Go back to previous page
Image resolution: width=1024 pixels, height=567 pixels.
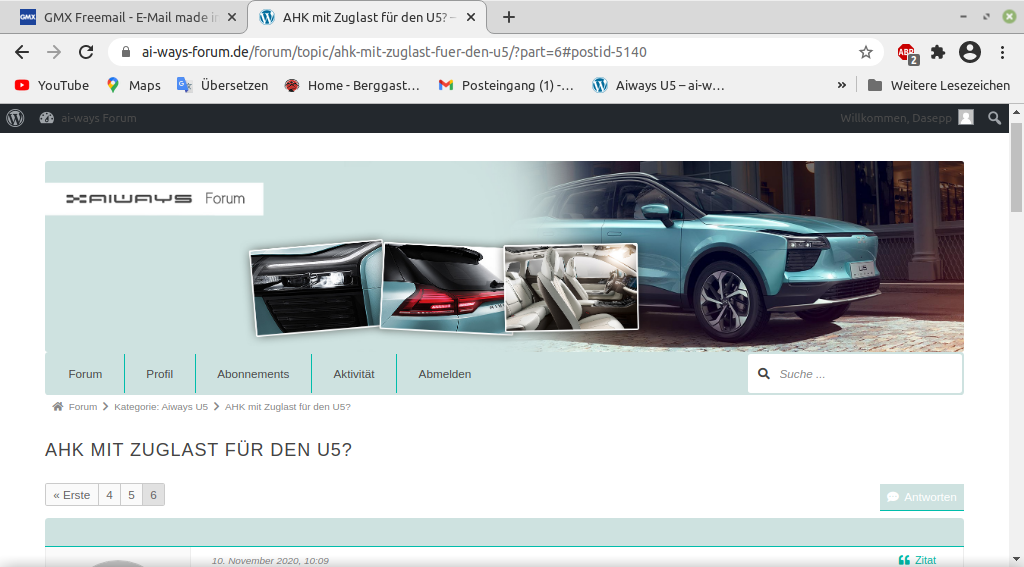(22, 52)
